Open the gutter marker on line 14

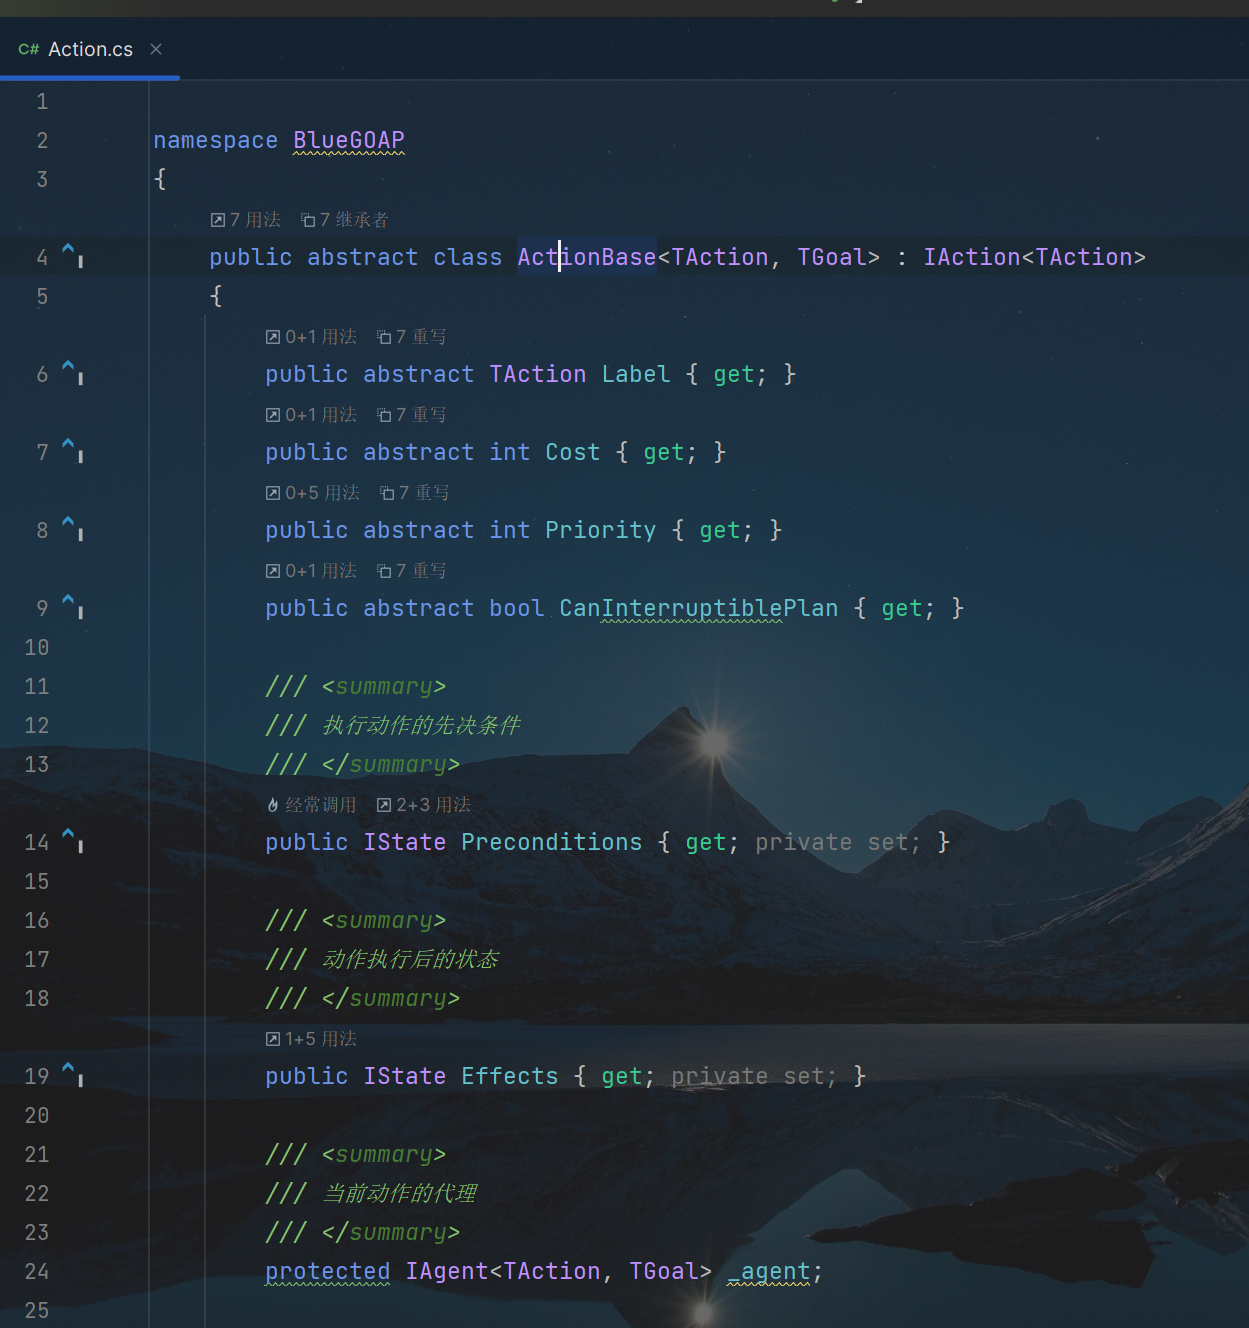(73, 840)
